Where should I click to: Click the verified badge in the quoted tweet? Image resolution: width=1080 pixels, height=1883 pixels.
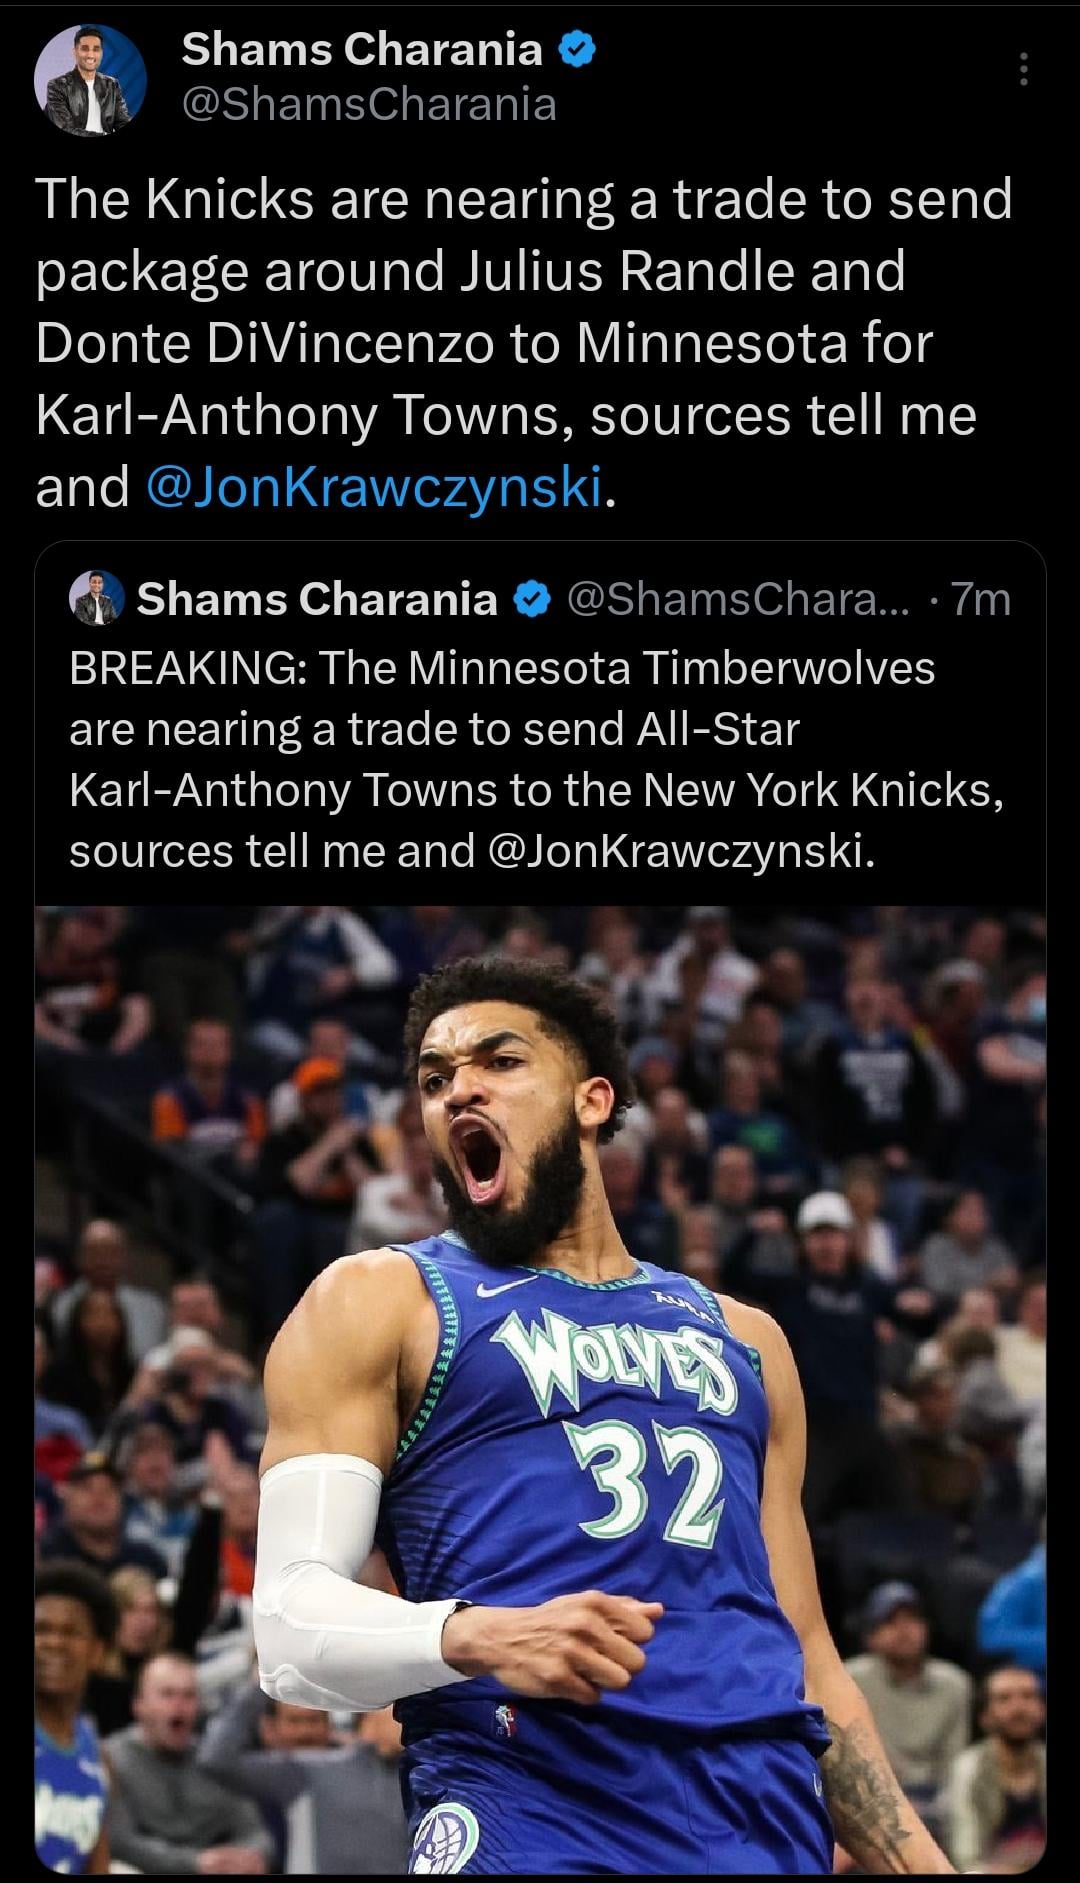click(x=532, y=599)
